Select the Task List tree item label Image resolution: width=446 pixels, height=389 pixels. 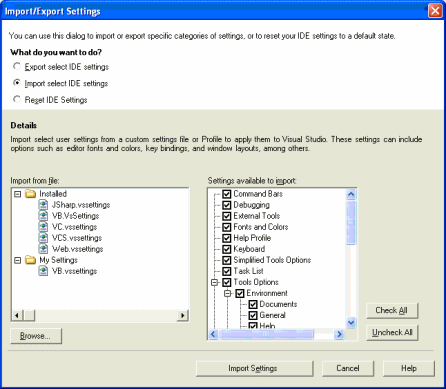[249, 271]
